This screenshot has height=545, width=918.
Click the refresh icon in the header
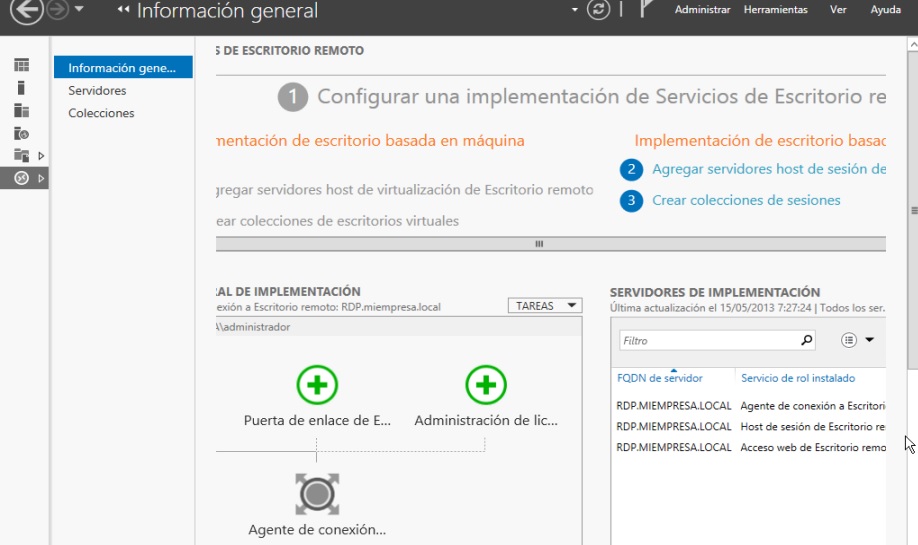[598, 9]
